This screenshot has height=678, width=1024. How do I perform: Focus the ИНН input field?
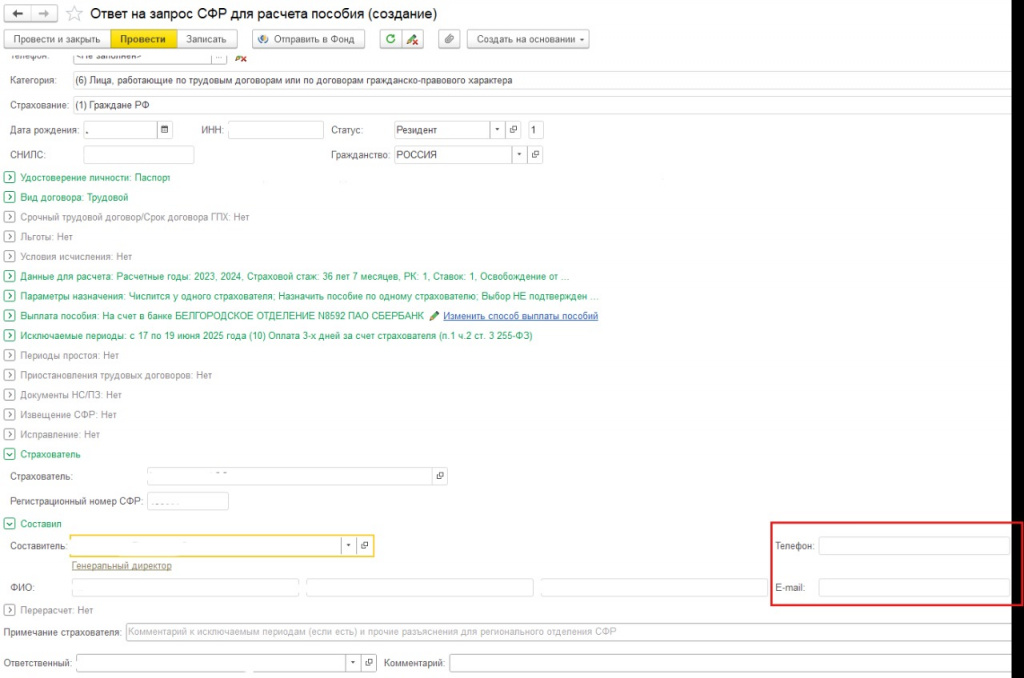click(276, 130)
